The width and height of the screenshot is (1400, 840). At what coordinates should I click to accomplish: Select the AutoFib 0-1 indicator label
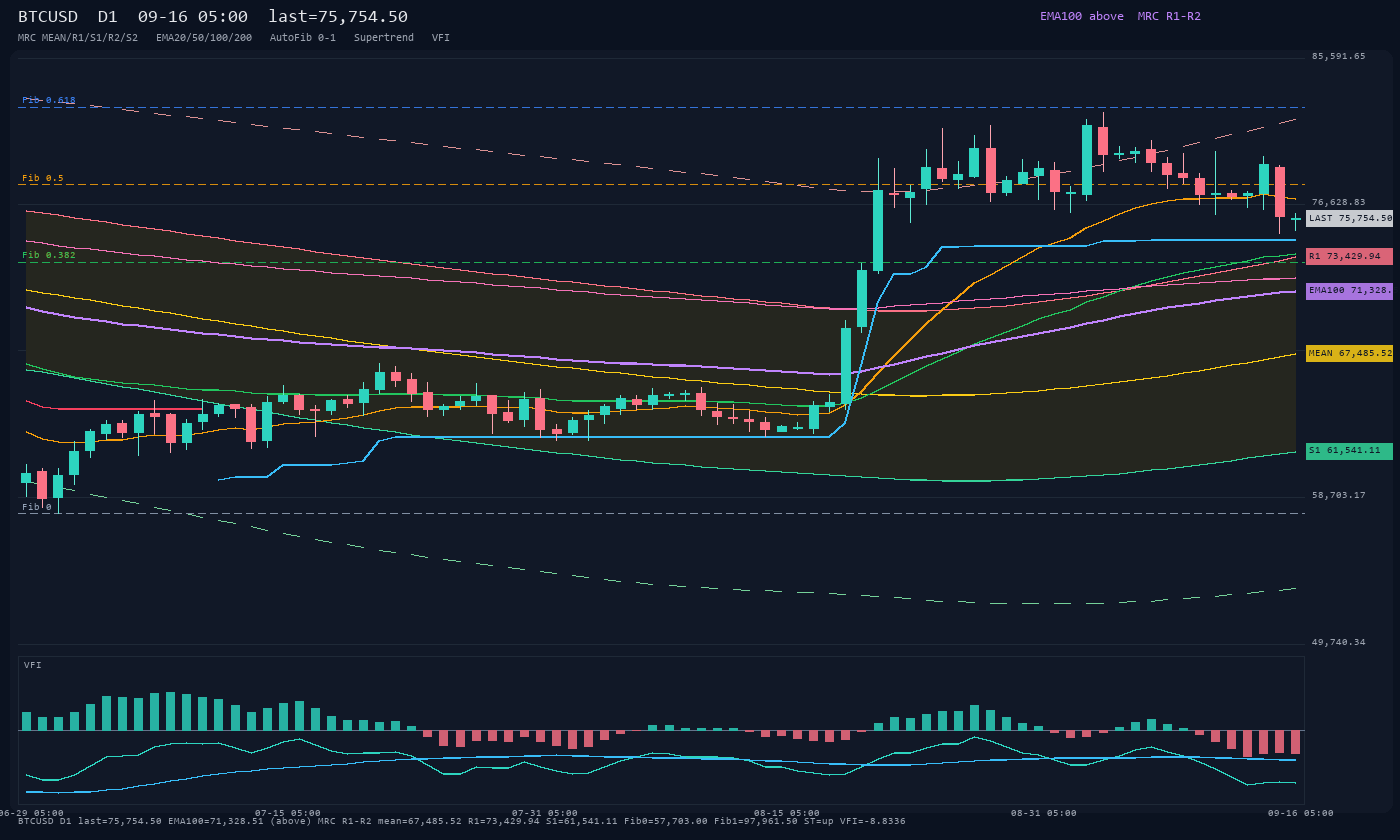pyautogui.click(x=303, y=38)
